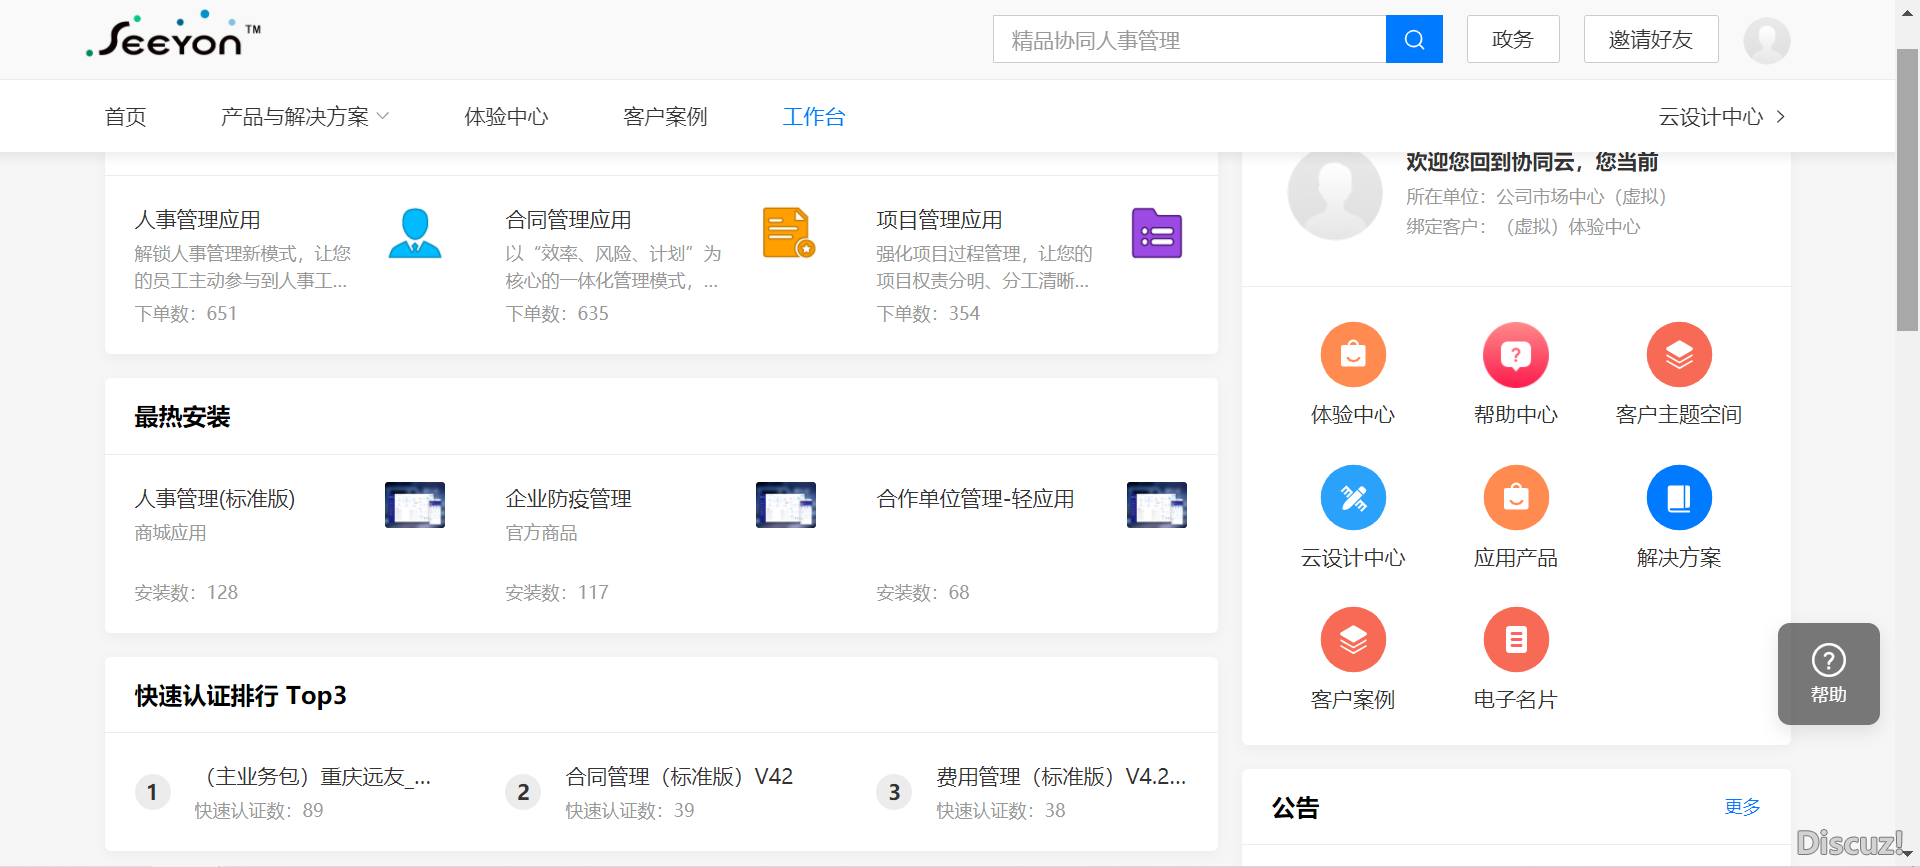Open thumbnail of 企业防疫管理
Screen dimensions: 1920x867
click(786, 505)
